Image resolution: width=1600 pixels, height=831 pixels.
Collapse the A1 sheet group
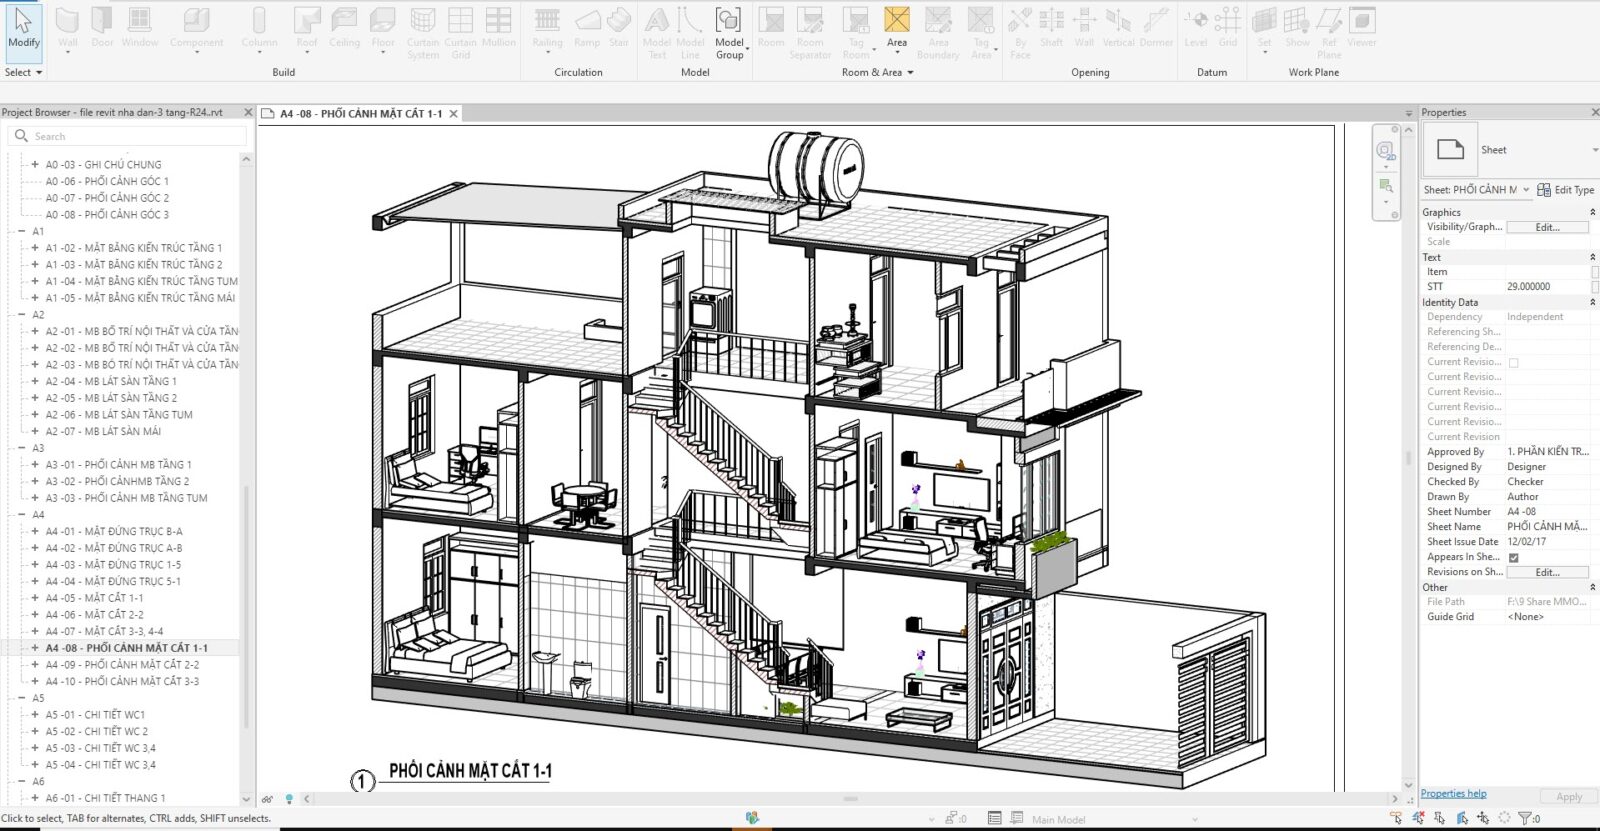coord(22,231)
